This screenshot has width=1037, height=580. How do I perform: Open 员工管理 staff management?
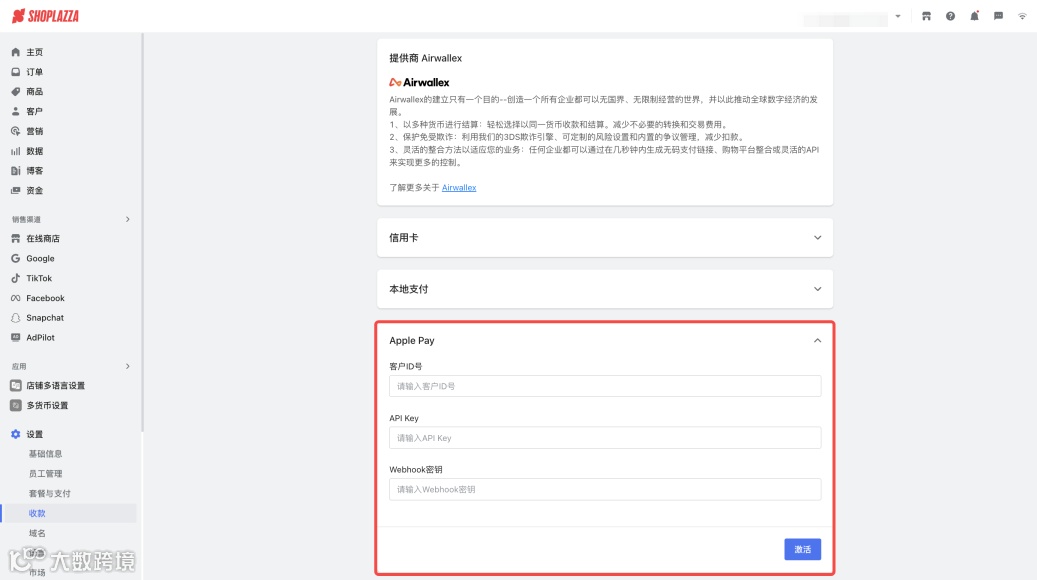point(46,474)
